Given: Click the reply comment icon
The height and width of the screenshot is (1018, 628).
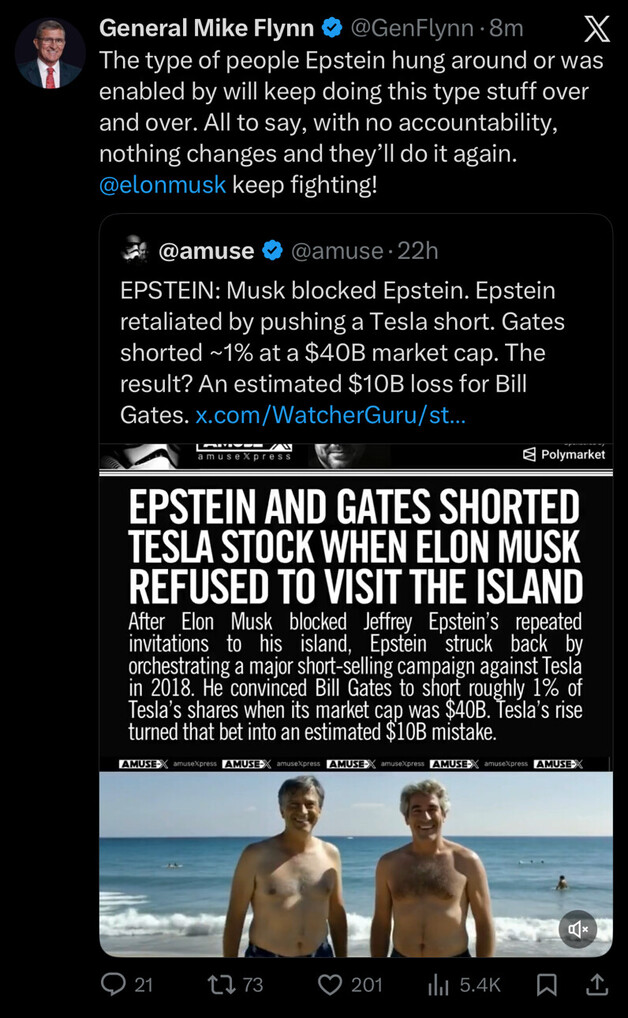Looking at the screenshot, I should (113, 984).
